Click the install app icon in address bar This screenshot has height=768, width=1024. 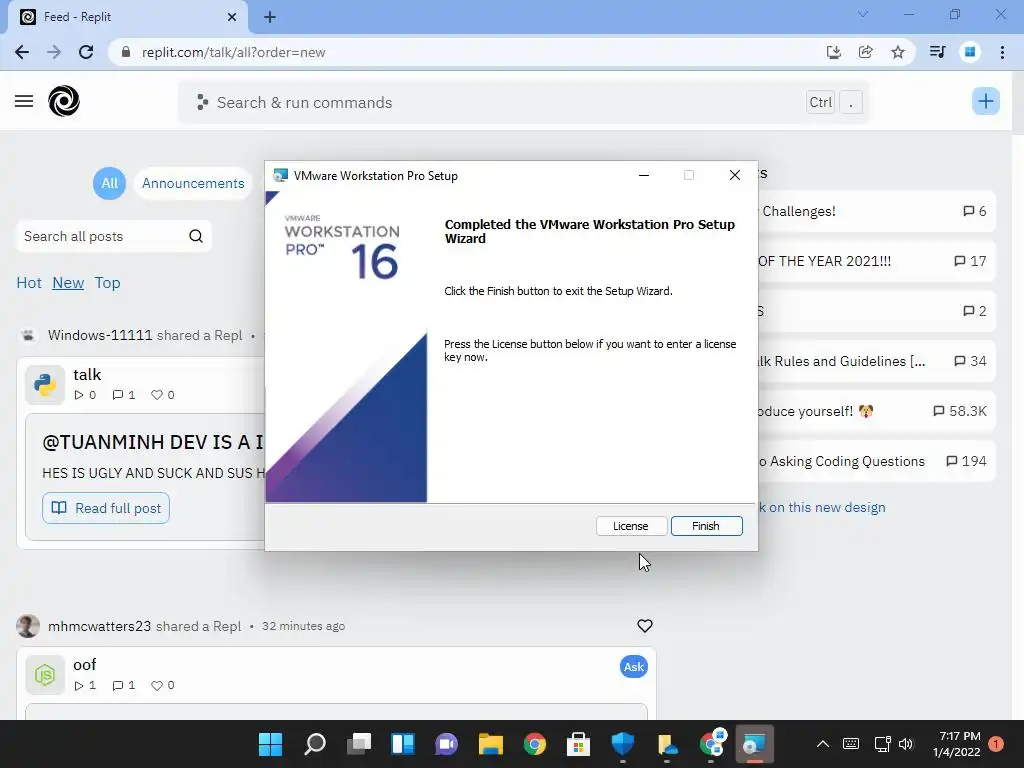(834, 52)
